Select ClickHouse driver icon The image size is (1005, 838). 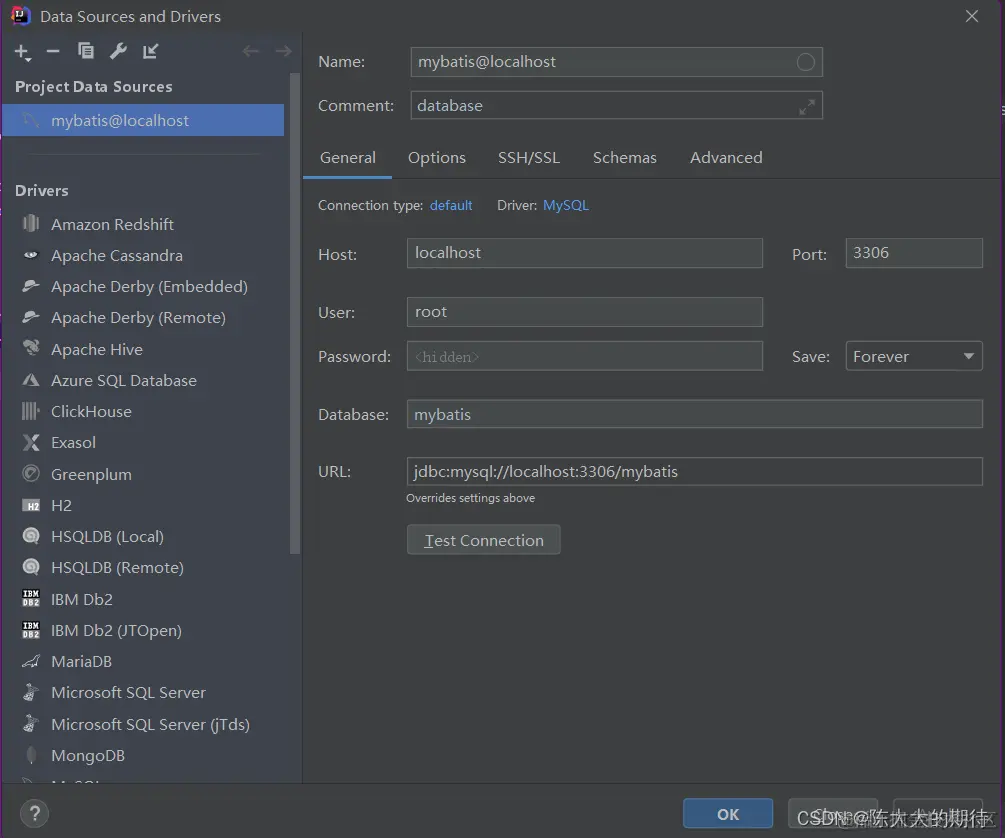(x=31, y=411)
